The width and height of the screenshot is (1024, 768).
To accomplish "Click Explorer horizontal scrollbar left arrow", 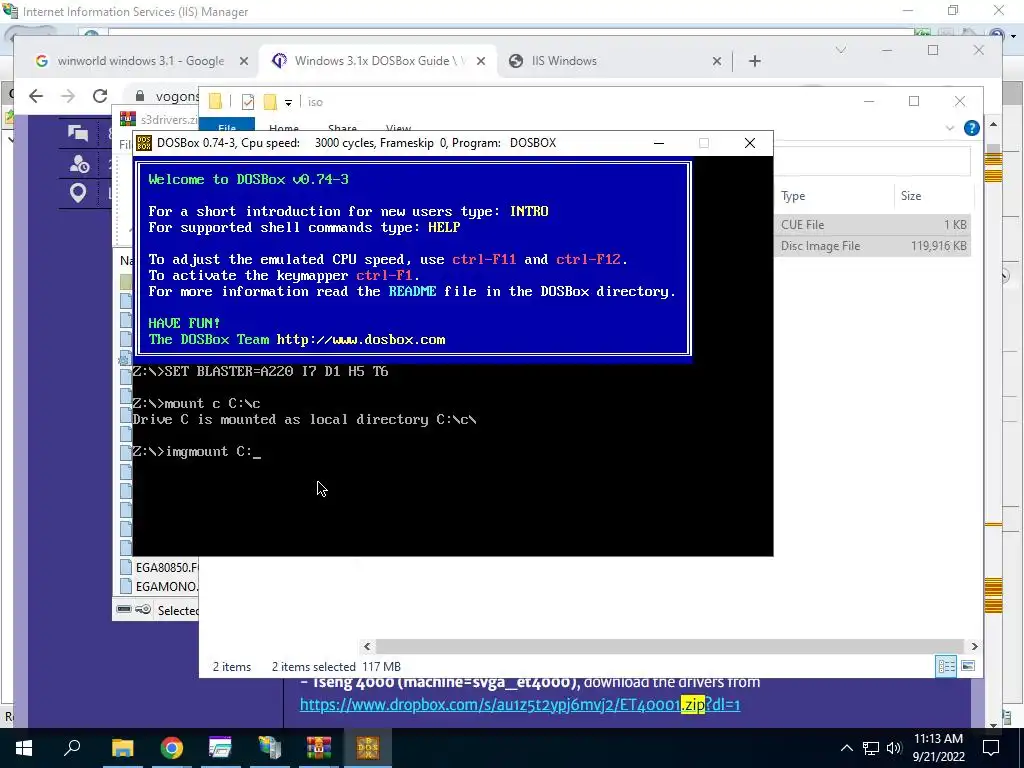I will pyautogui.click(x=367, y=647).
